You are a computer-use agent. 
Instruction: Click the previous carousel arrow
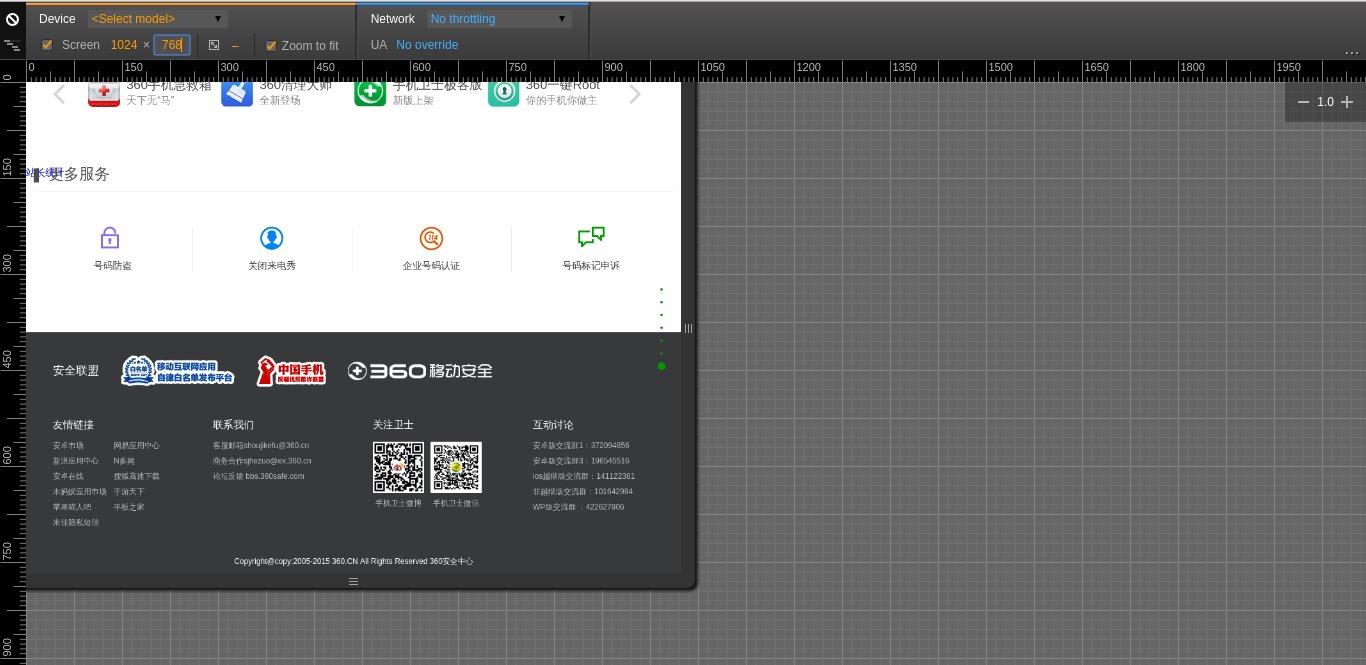(59, 94)
